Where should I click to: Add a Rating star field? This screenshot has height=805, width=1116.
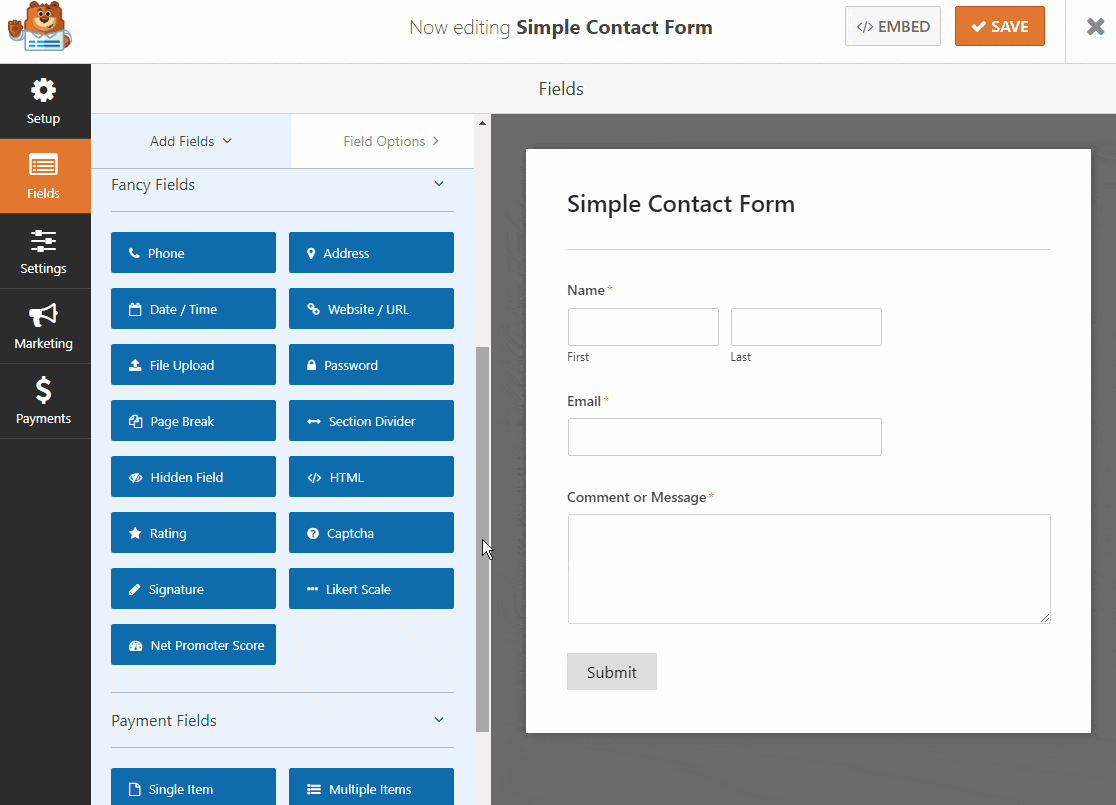193,532
